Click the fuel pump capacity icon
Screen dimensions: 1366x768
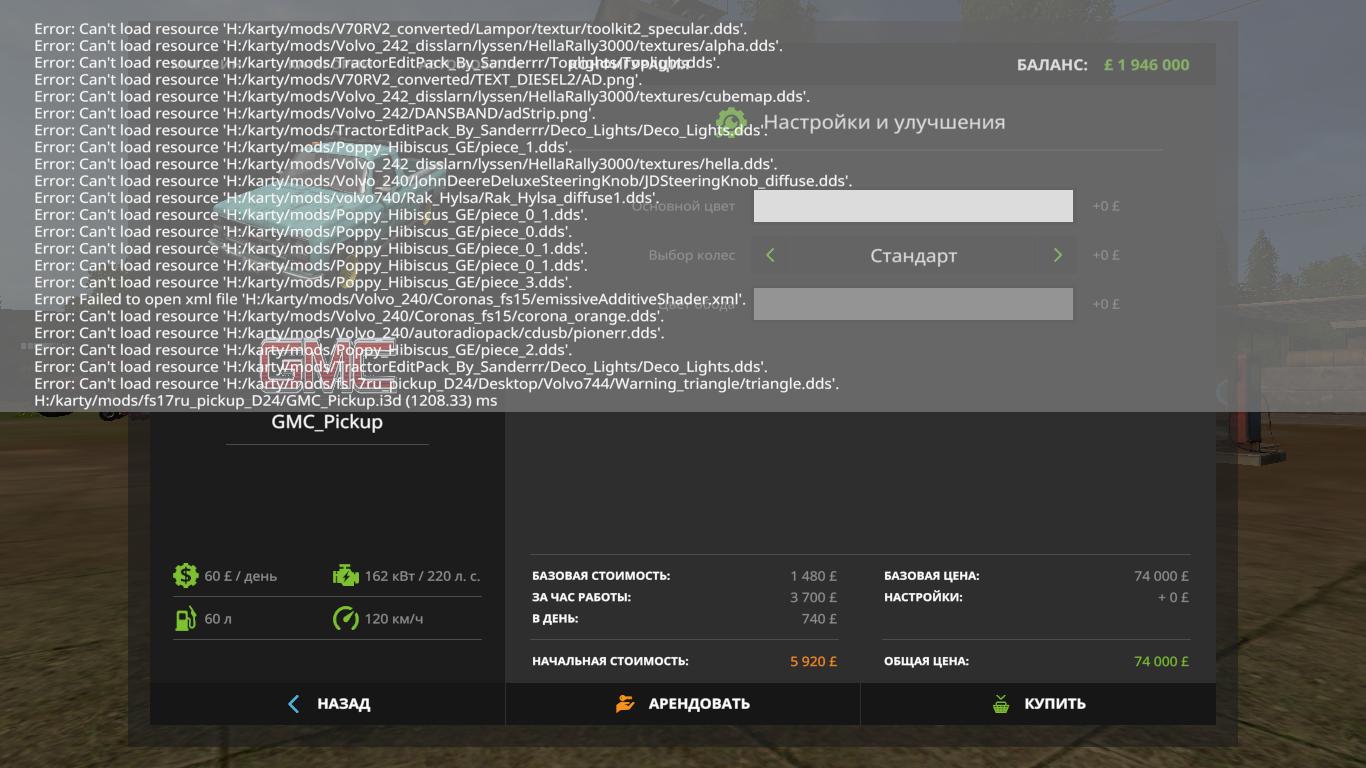click(185, 619)
